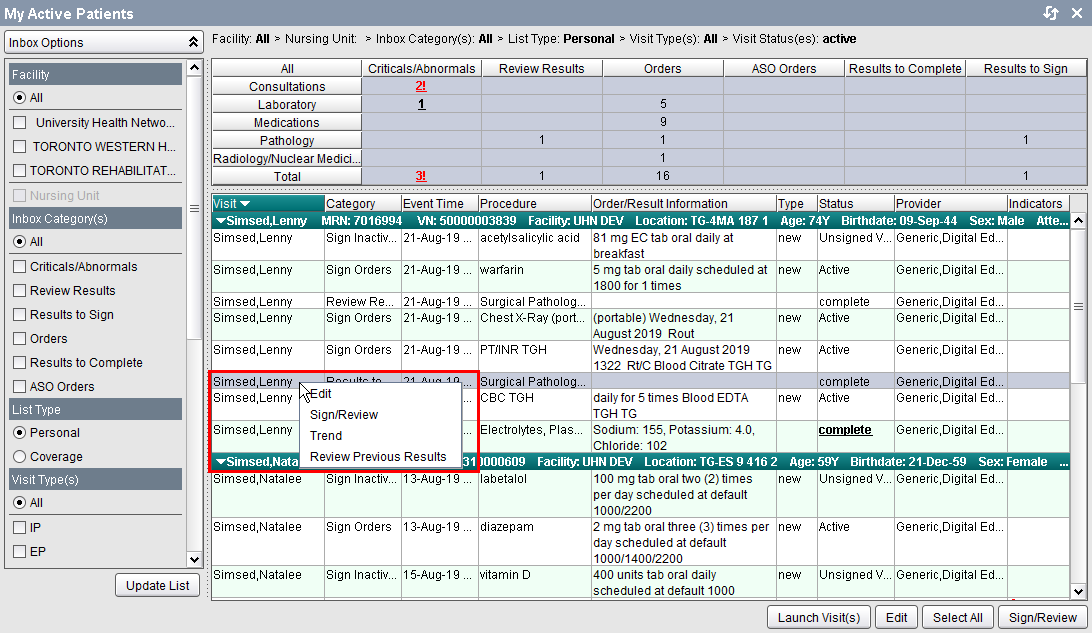Check the Toronto Western Hospital facility checkbox
This screenshot has width=1092, height=633.
(20, 147)
